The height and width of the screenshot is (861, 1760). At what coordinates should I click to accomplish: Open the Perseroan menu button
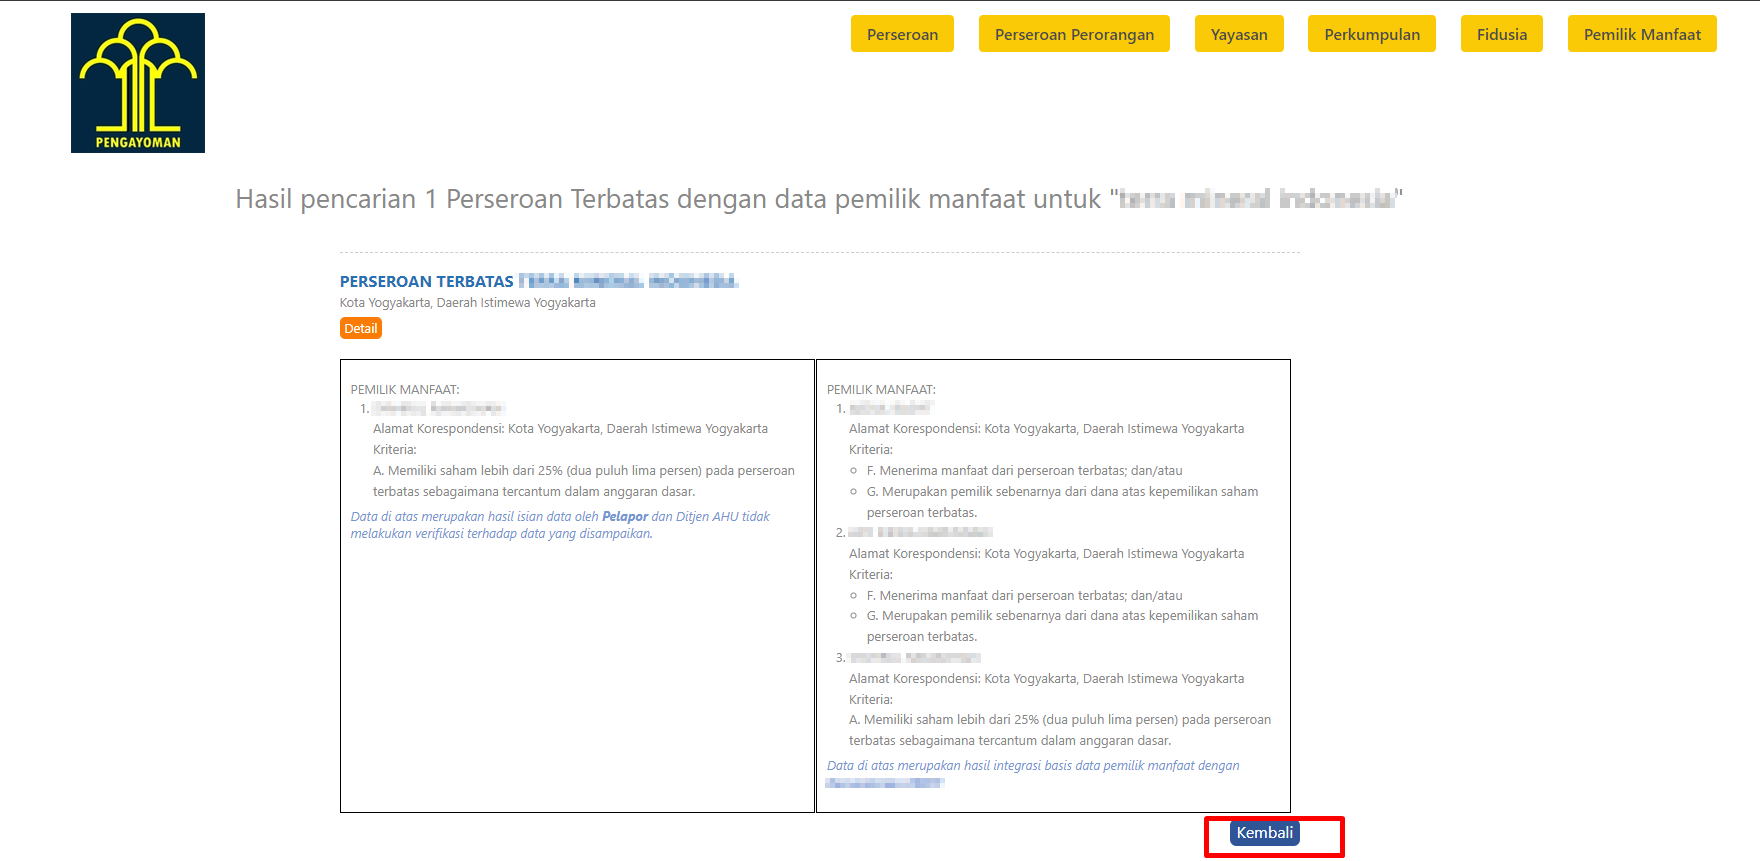(x=902, y=34)
